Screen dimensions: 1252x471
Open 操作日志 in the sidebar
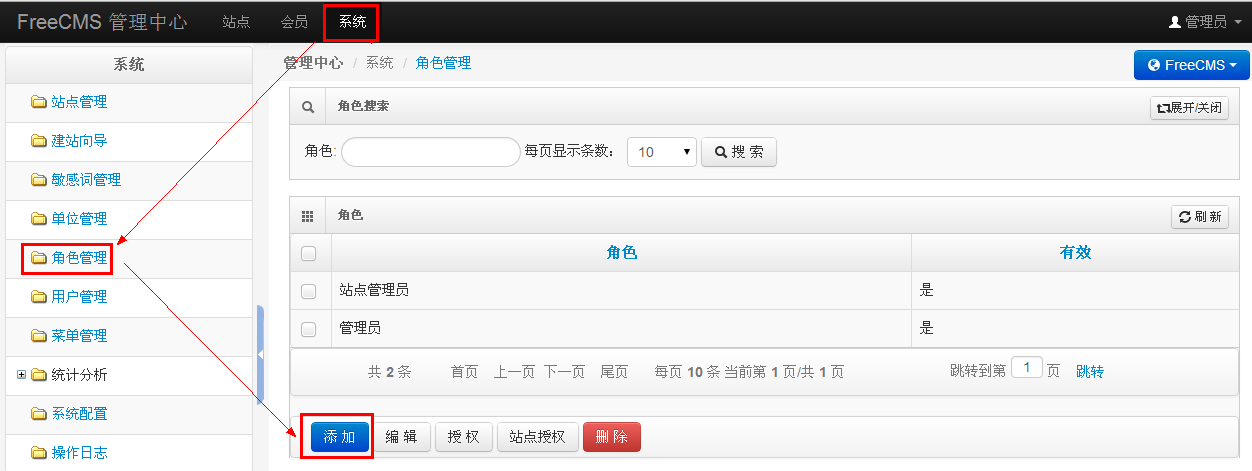pos(79,453)
